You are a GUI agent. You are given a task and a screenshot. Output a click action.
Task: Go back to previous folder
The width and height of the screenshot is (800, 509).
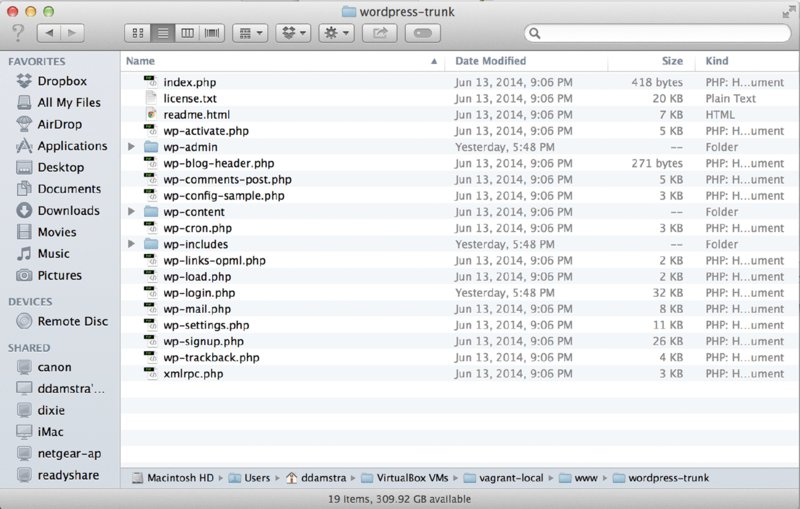point(49,33)
